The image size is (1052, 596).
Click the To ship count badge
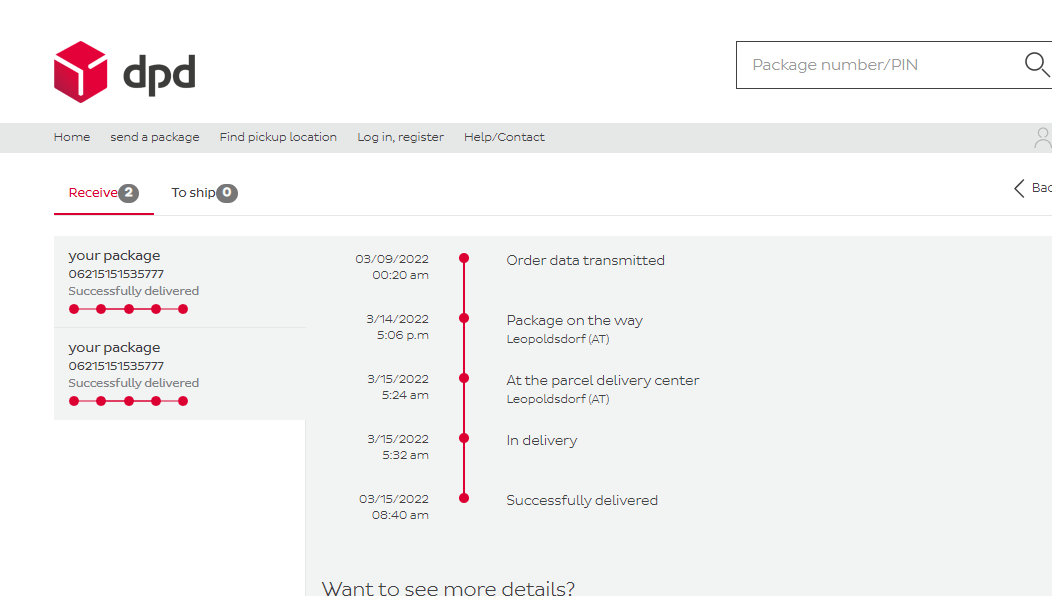pos(227,193)
